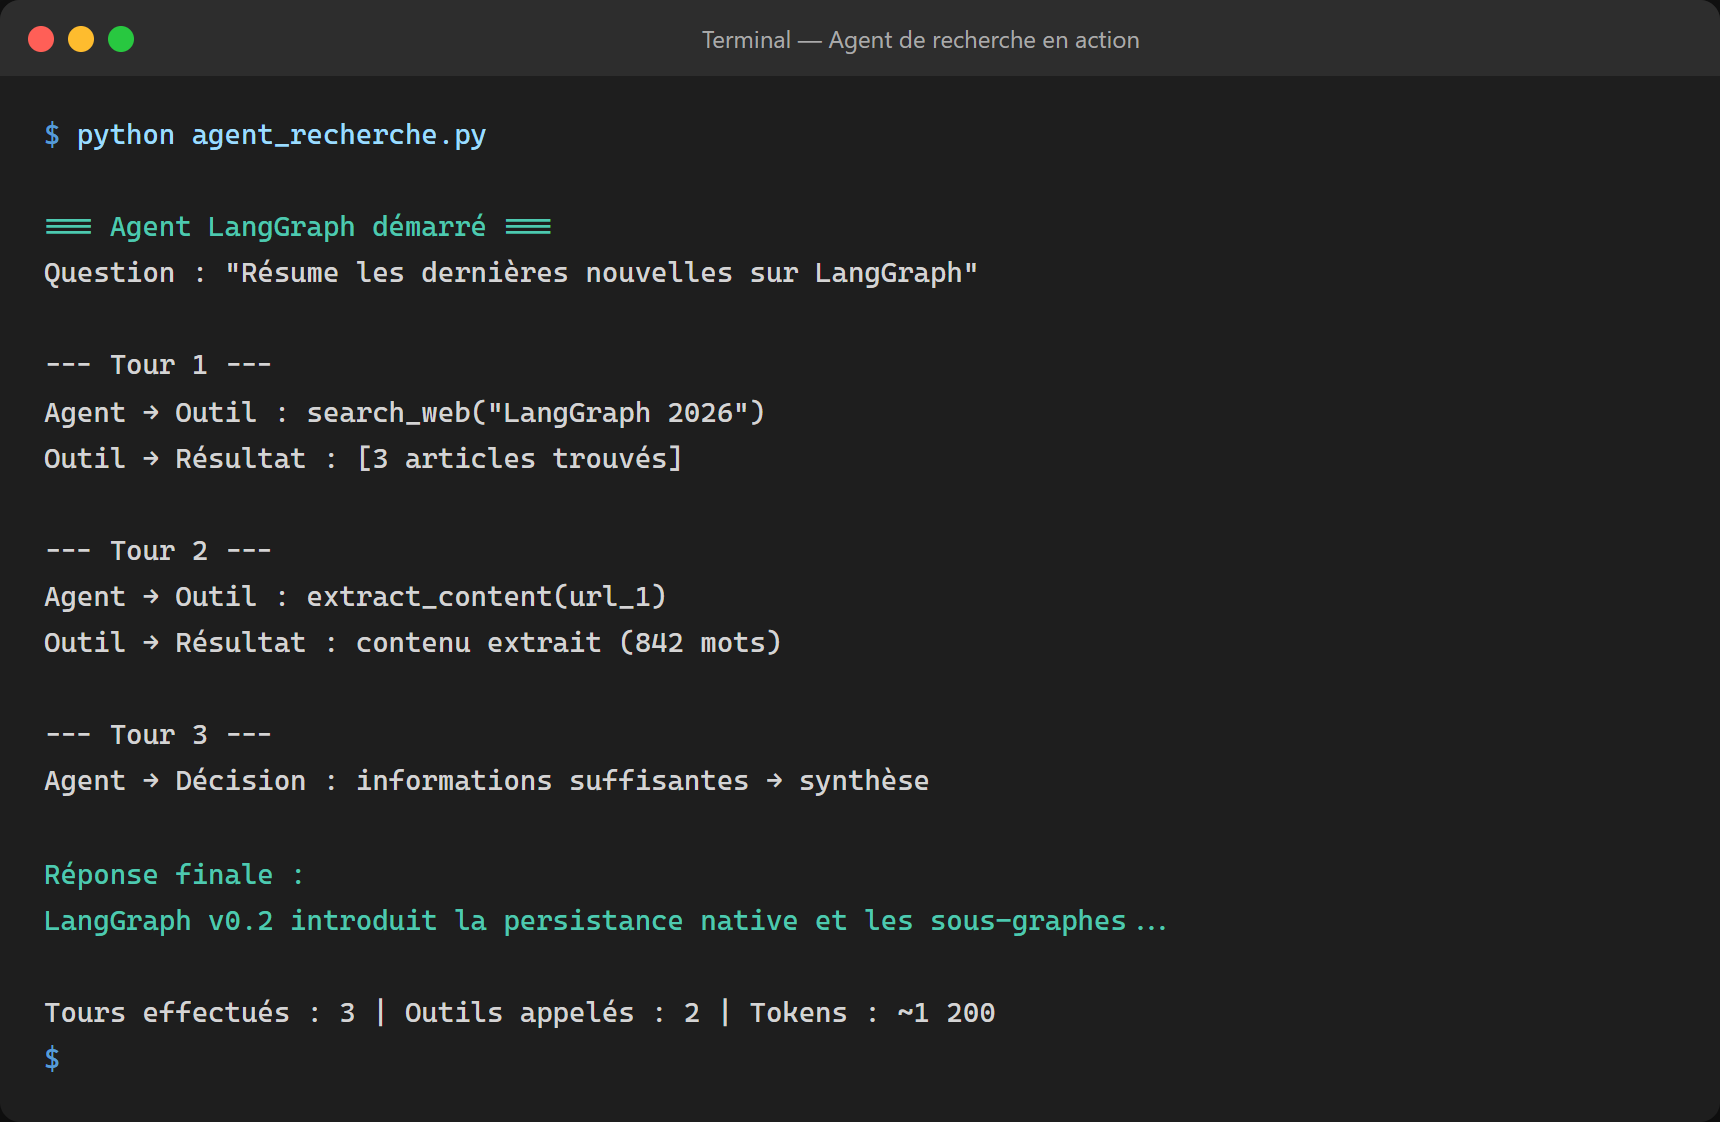Click the window title 'Terminal — Agent de recherche en action'
Viewport: 1720px width, 1122px height.
click(x=920, y=40)
